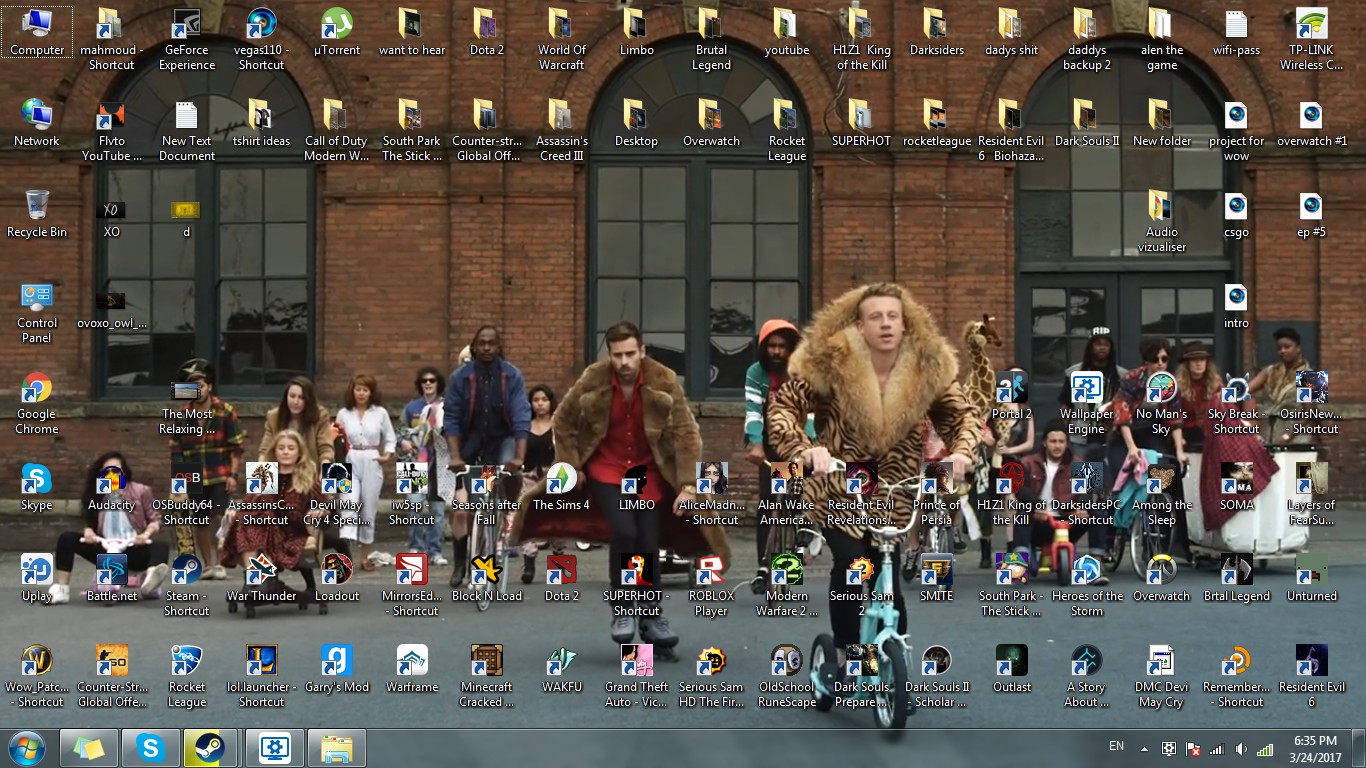Start µTorrent

pyautogui.click(x=336, y=22)
